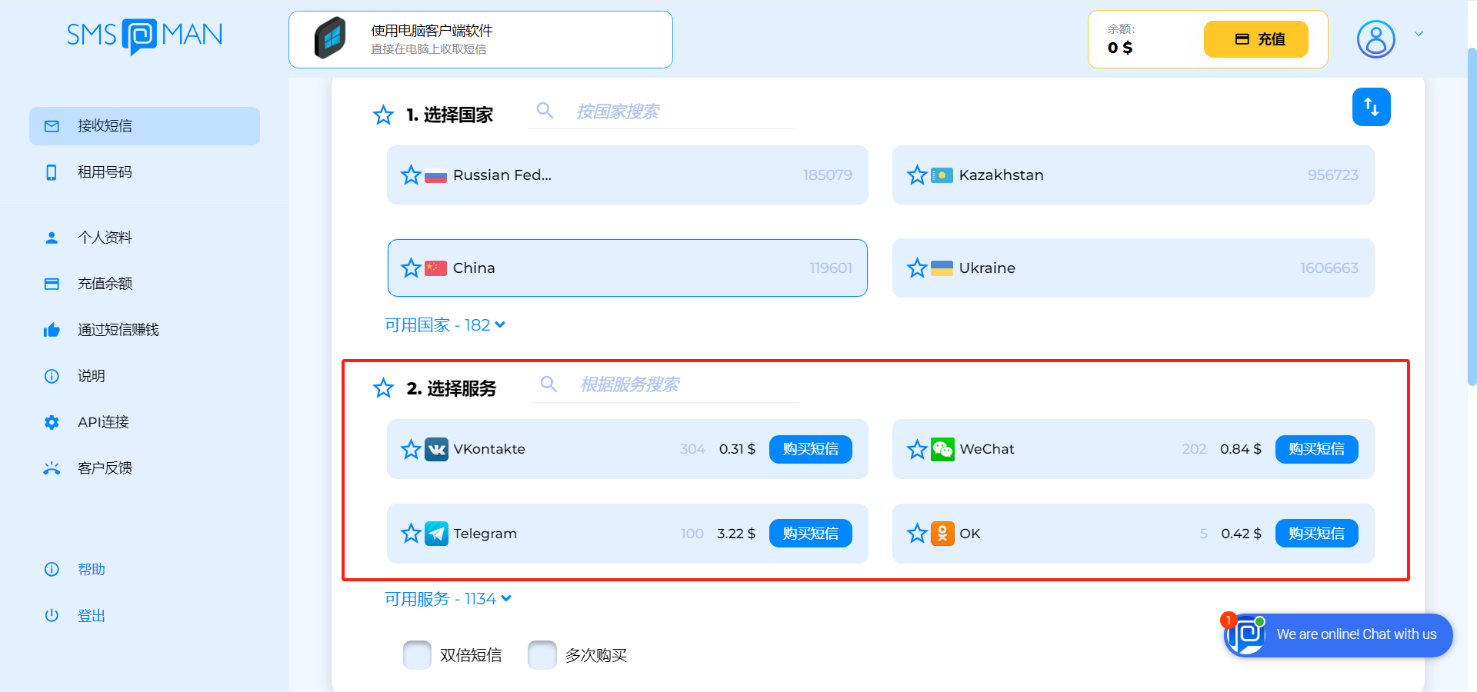Enable the 双倍短信 checkbox

(x=417, y=654)
